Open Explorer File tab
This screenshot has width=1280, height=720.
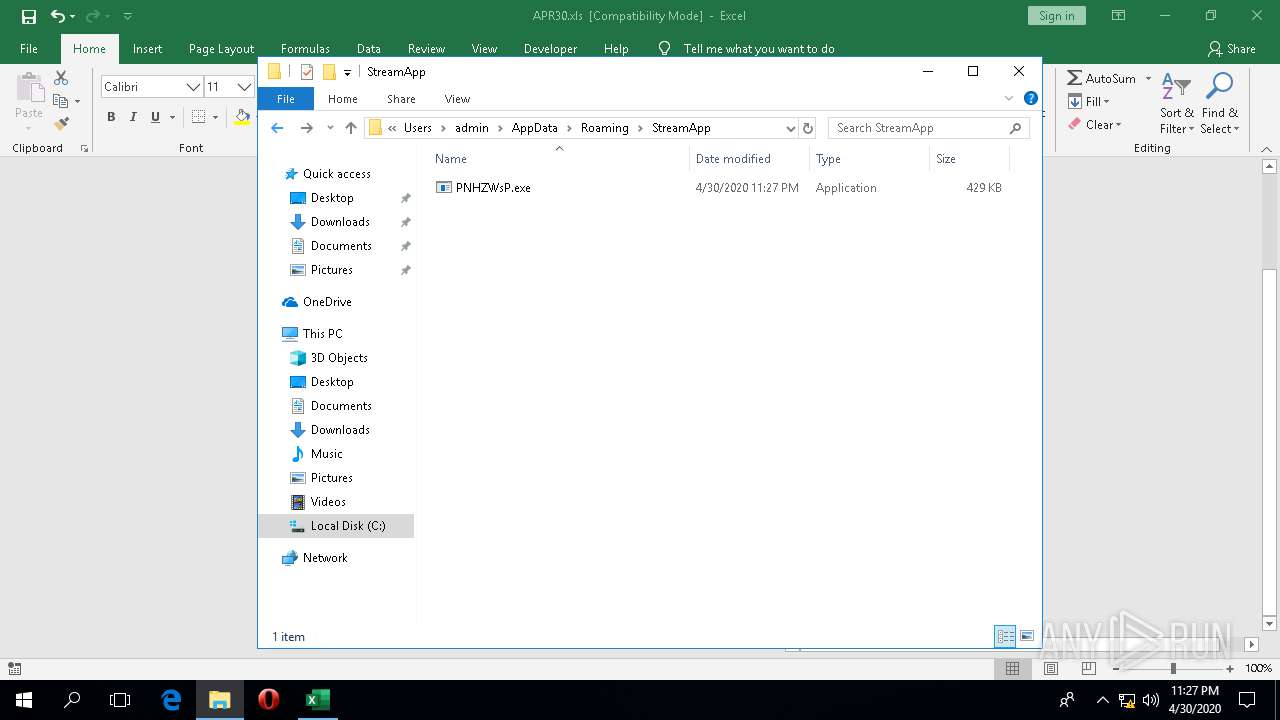[x=286, y=99]
